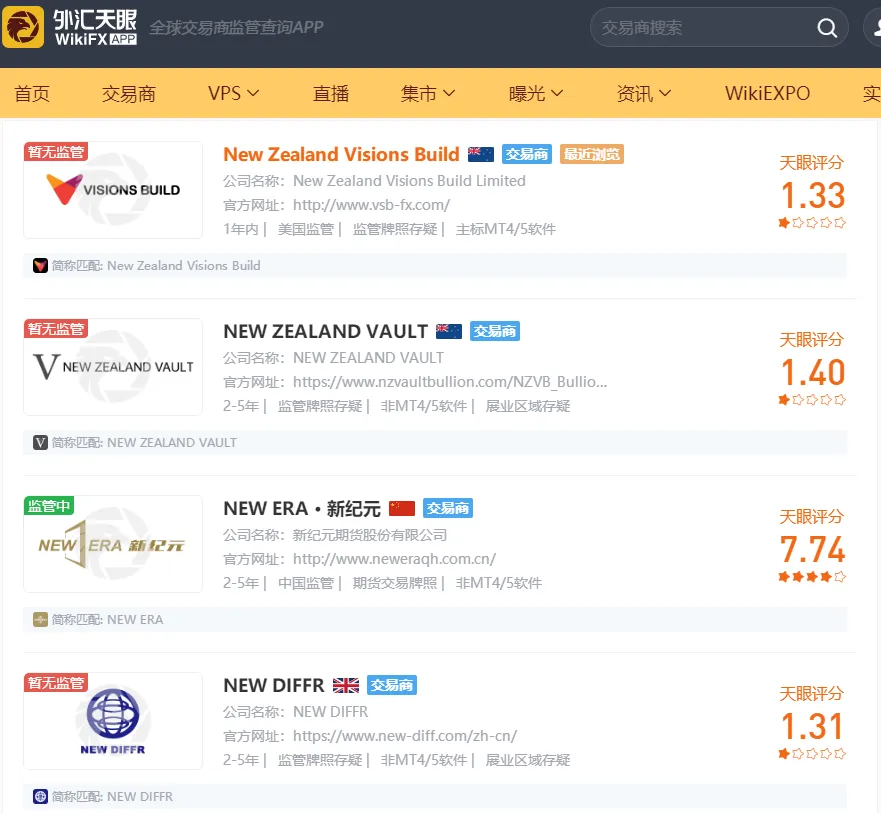Image resolution: width=881 pixels, height=813 pixels.
Task: Click the magnifier search icon
Action: pos(826,28)
